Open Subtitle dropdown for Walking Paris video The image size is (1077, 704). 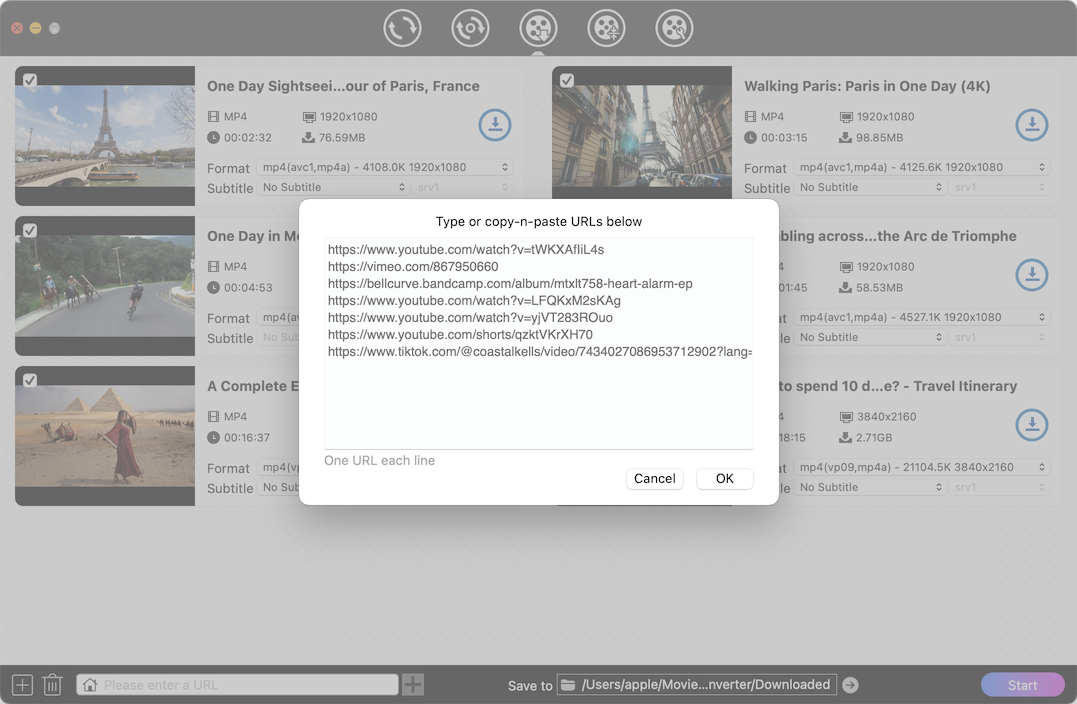pos(871,187)
